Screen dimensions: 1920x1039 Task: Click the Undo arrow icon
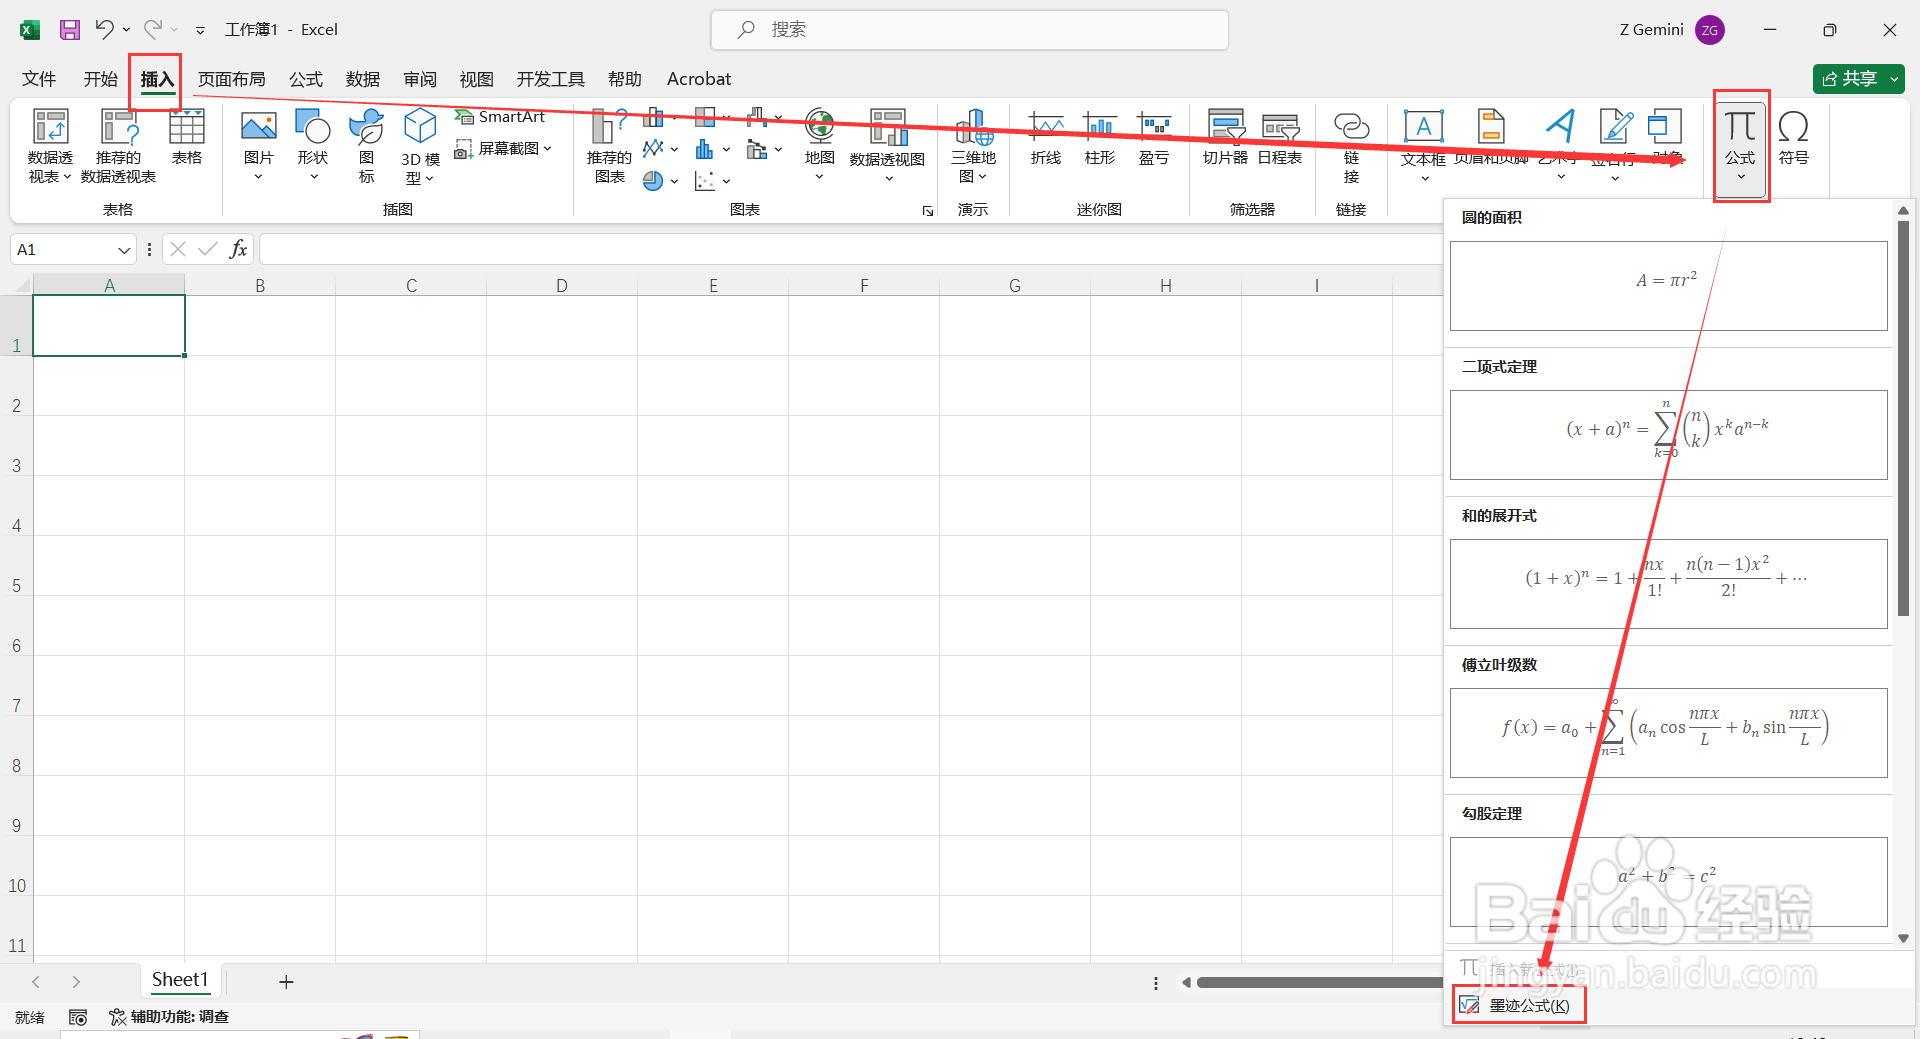tap(104, 29)
